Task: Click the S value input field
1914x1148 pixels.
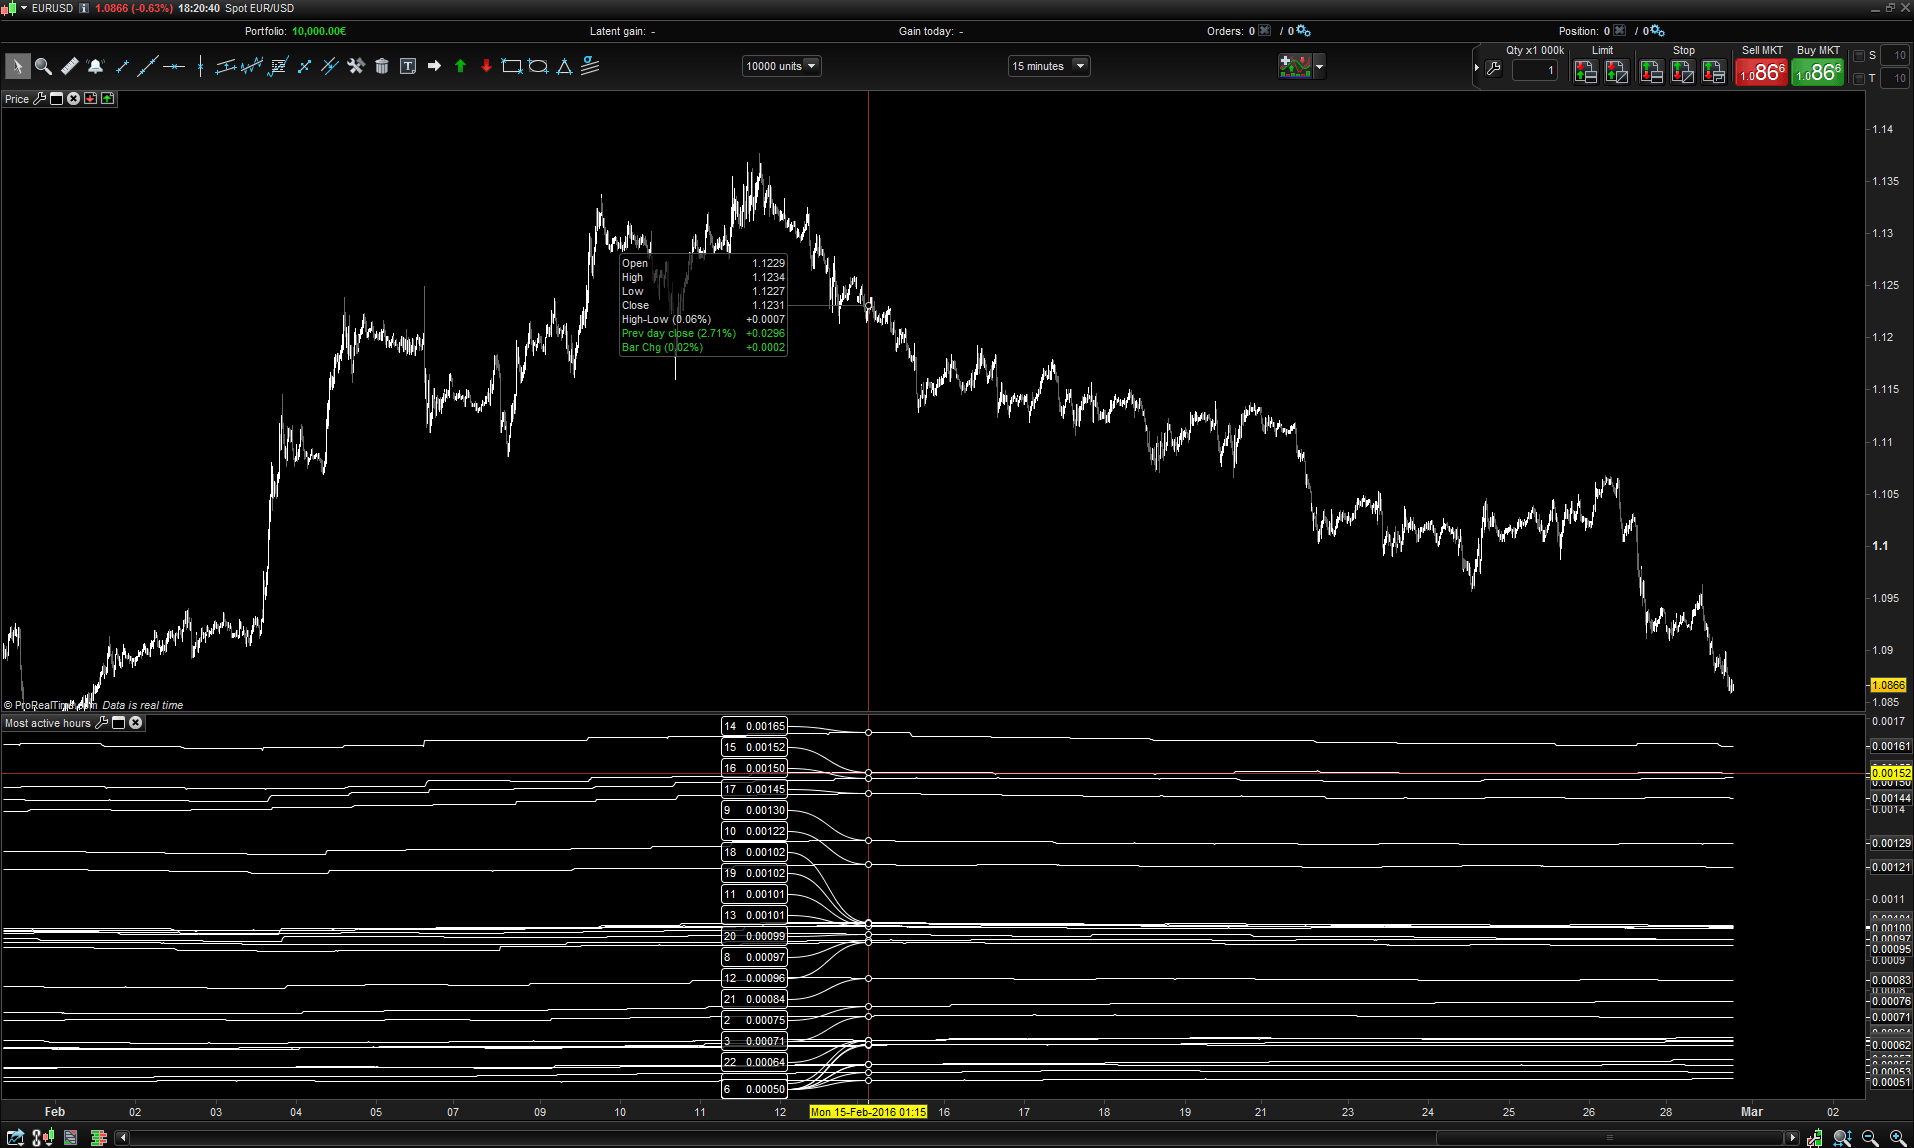Action: [x=1895, y=55]
